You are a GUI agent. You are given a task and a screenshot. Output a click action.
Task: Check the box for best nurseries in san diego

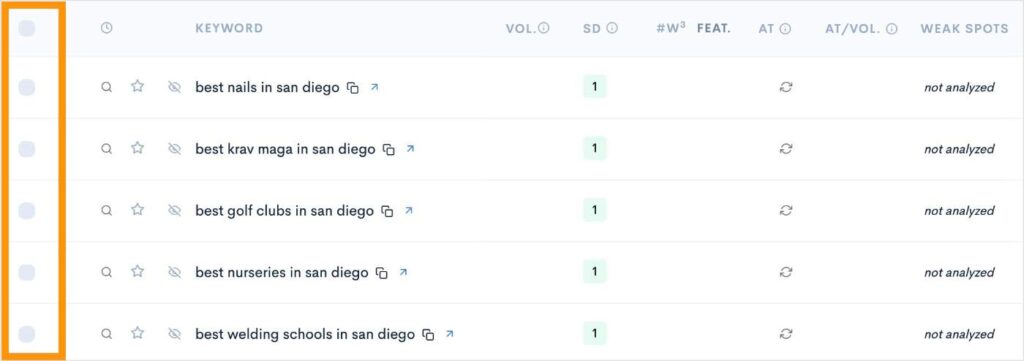pyautogui.click(x=27, y=272)
